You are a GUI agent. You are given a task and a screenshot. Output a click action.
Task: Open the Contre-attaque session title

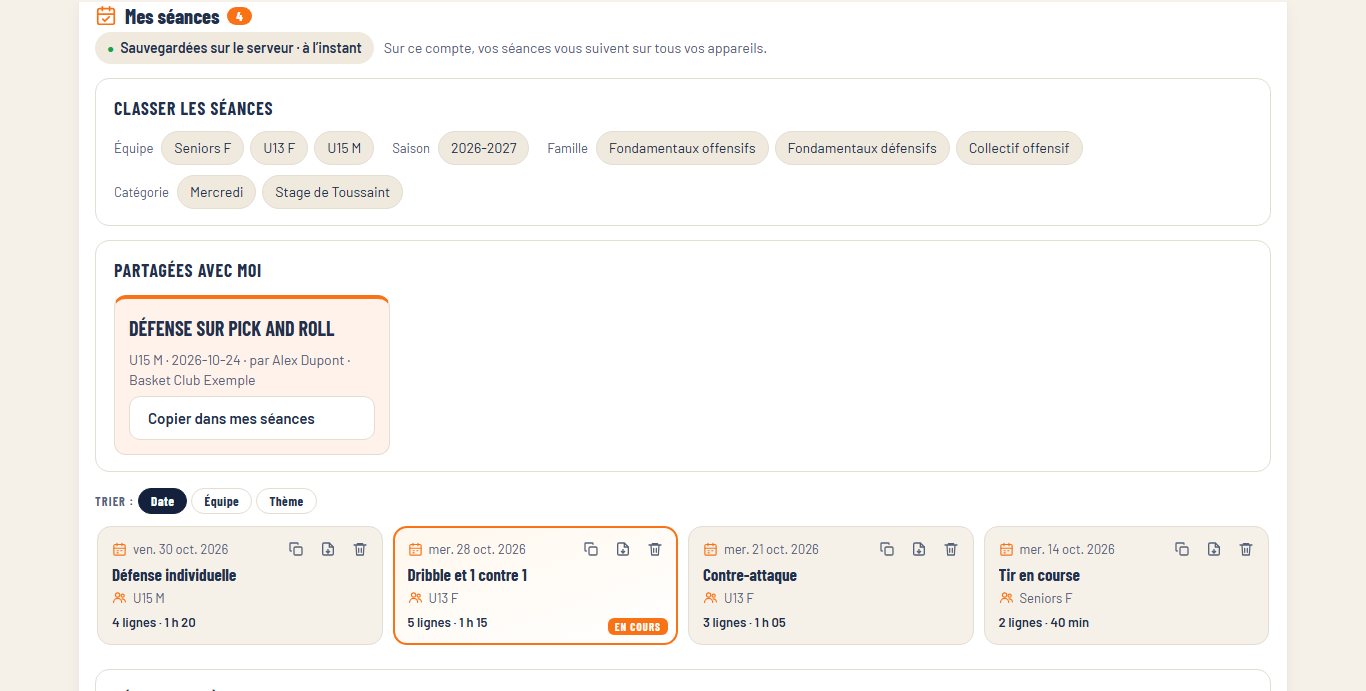[x=750, y=575]
